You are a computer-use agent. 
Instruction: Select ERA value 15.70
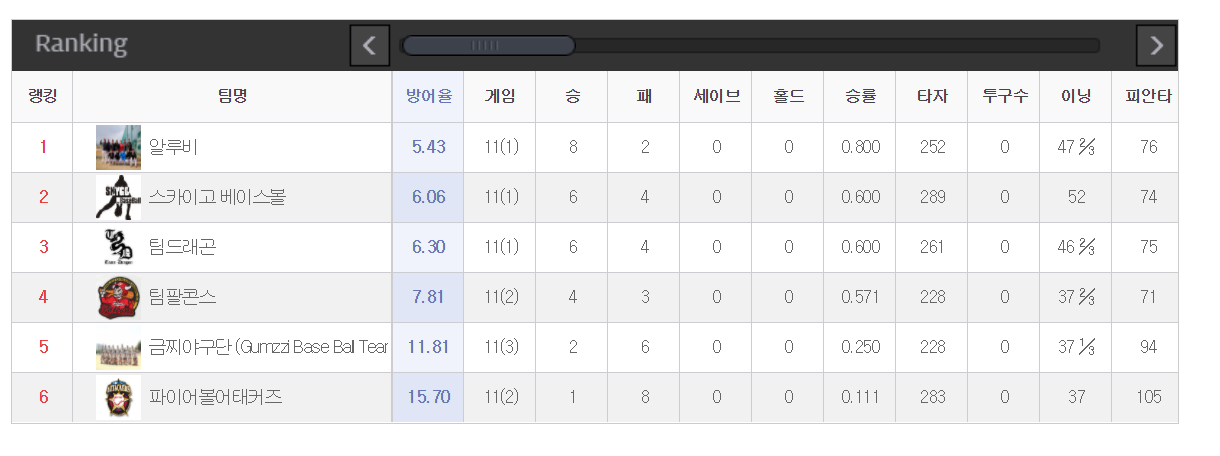(x=428, y=397)
